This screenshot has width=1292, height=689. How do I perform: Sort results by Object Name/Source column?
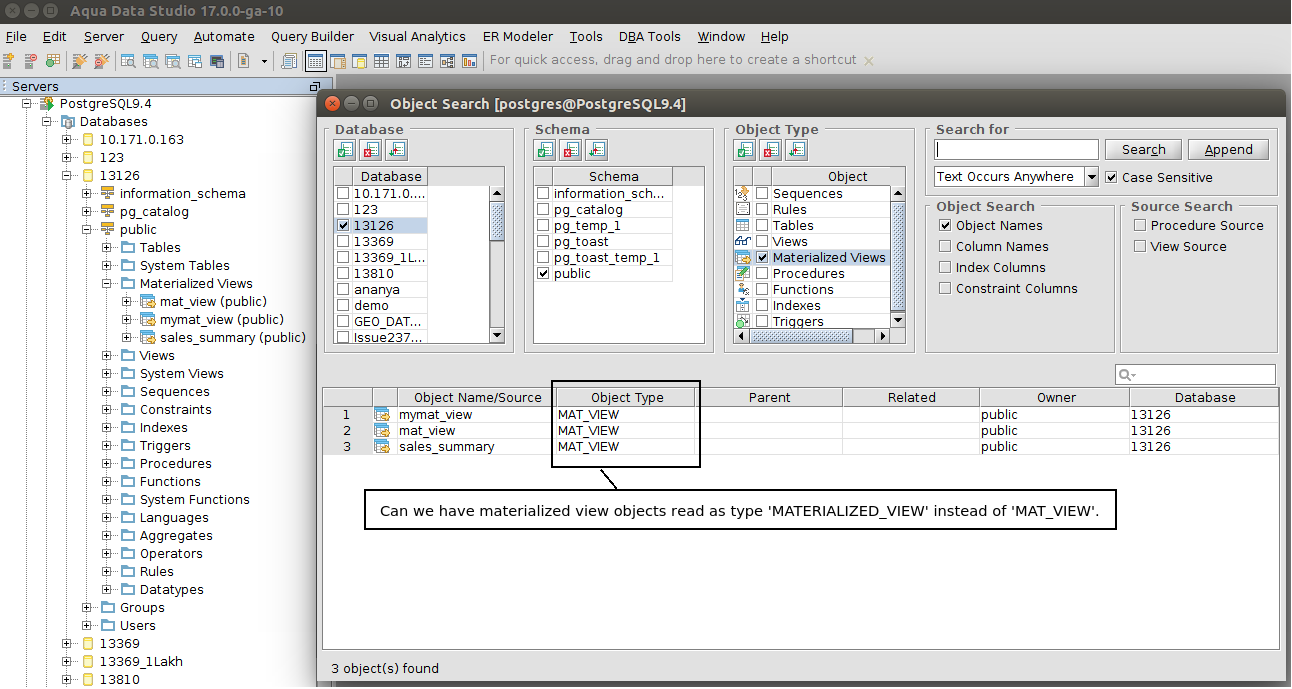tap(477, 397)
